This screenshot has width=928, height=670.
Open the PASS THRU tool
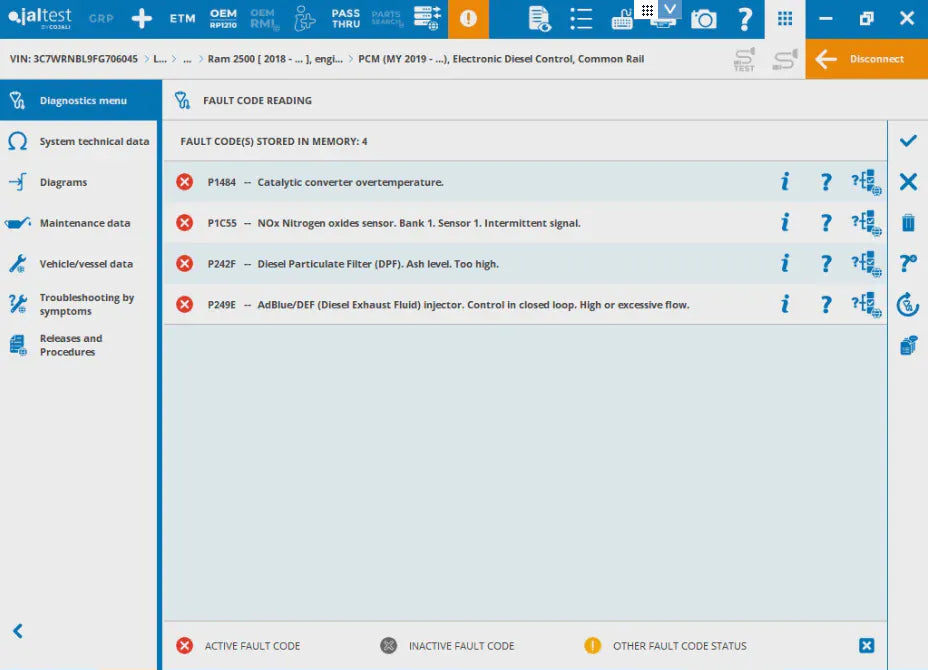[346, 19]
